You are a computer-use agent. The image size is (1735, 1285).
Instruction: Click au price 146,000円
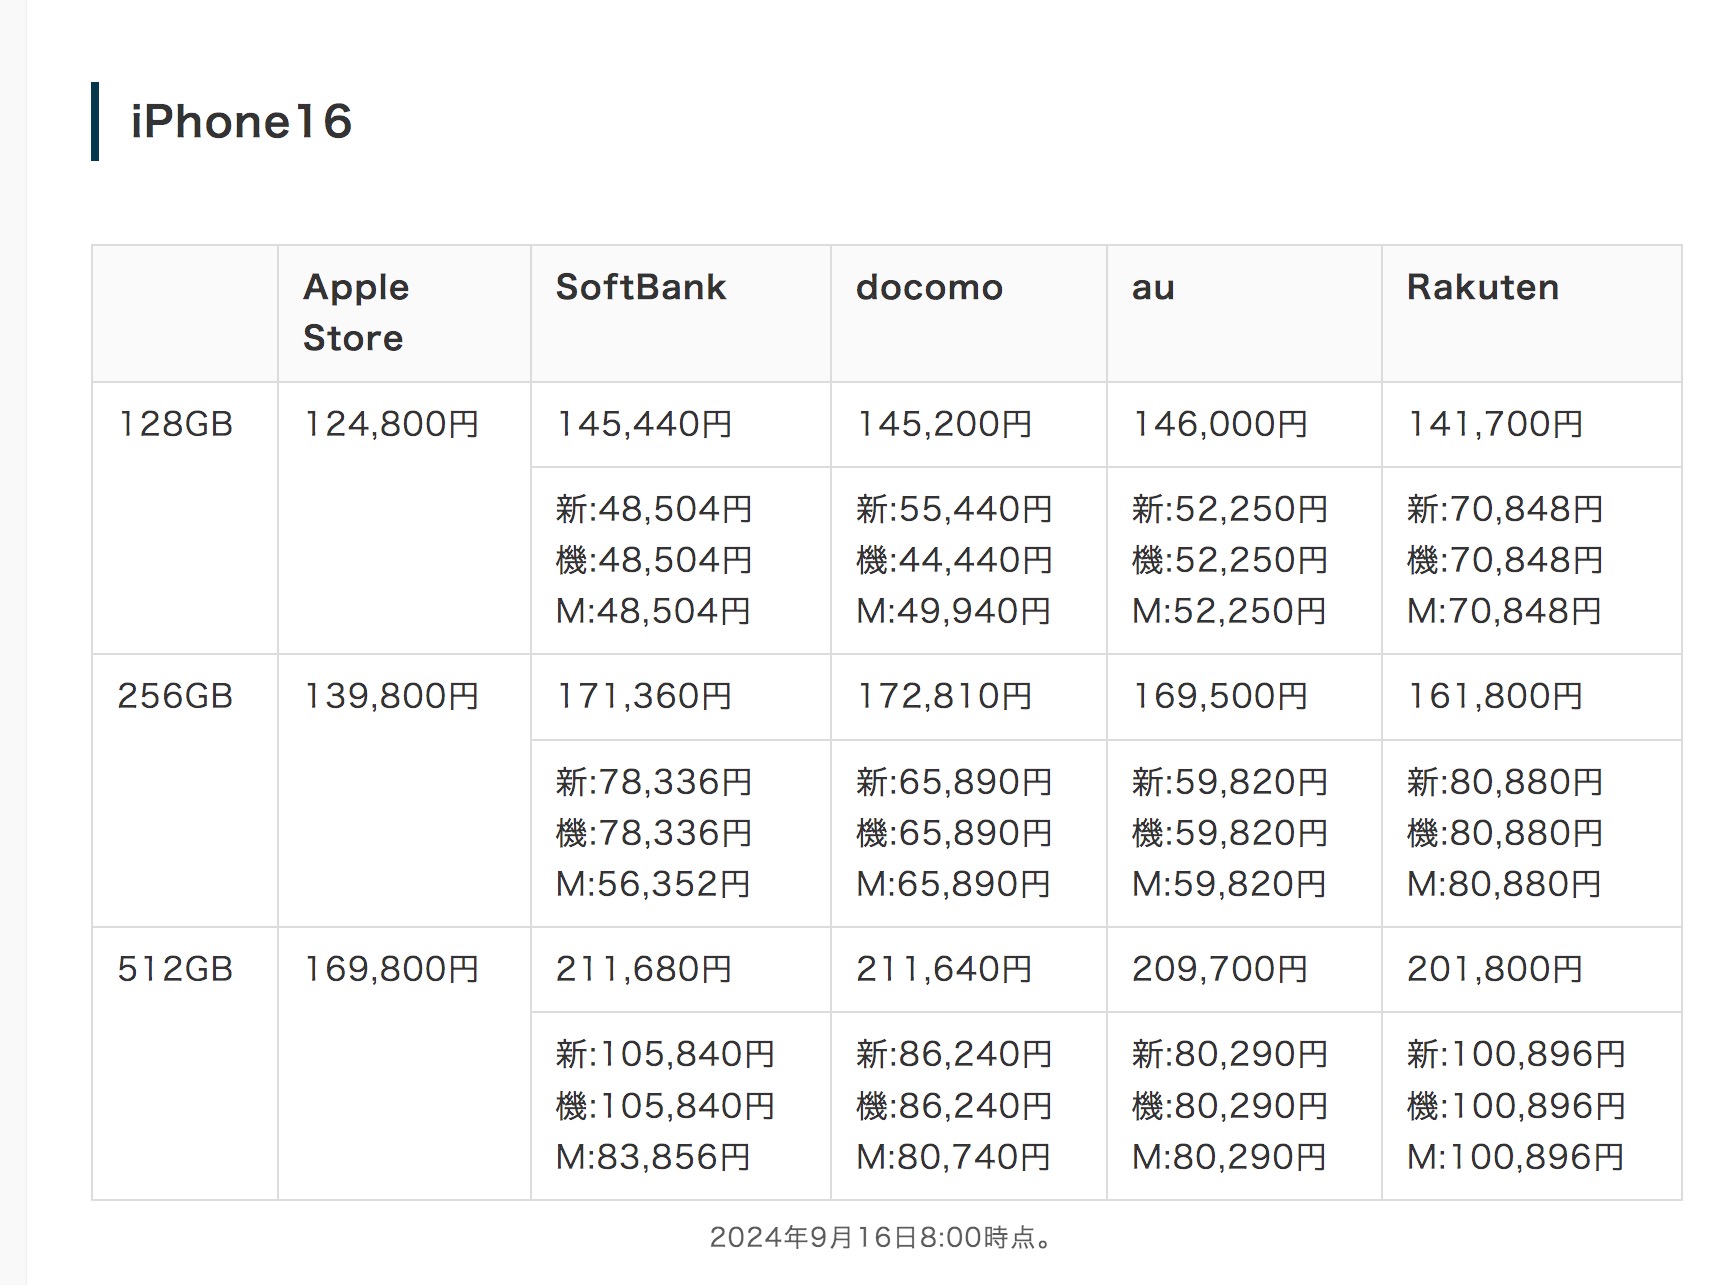coord(1220,424)
